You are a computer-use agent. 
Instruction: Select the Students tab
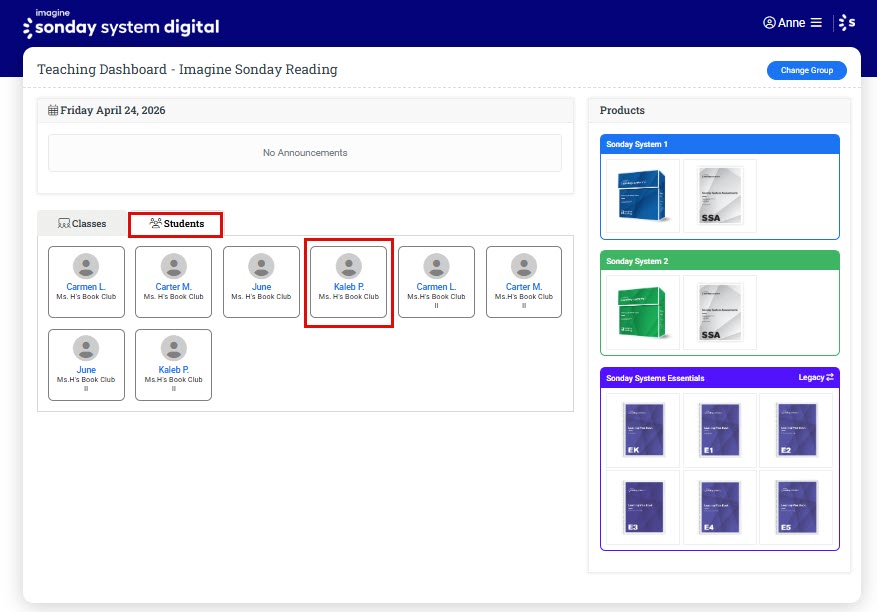(176, 223)
